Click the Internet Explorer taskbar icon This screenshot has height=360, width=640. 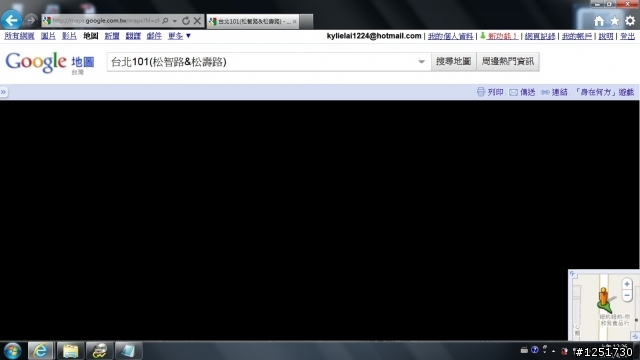click(x=40, y=351)
